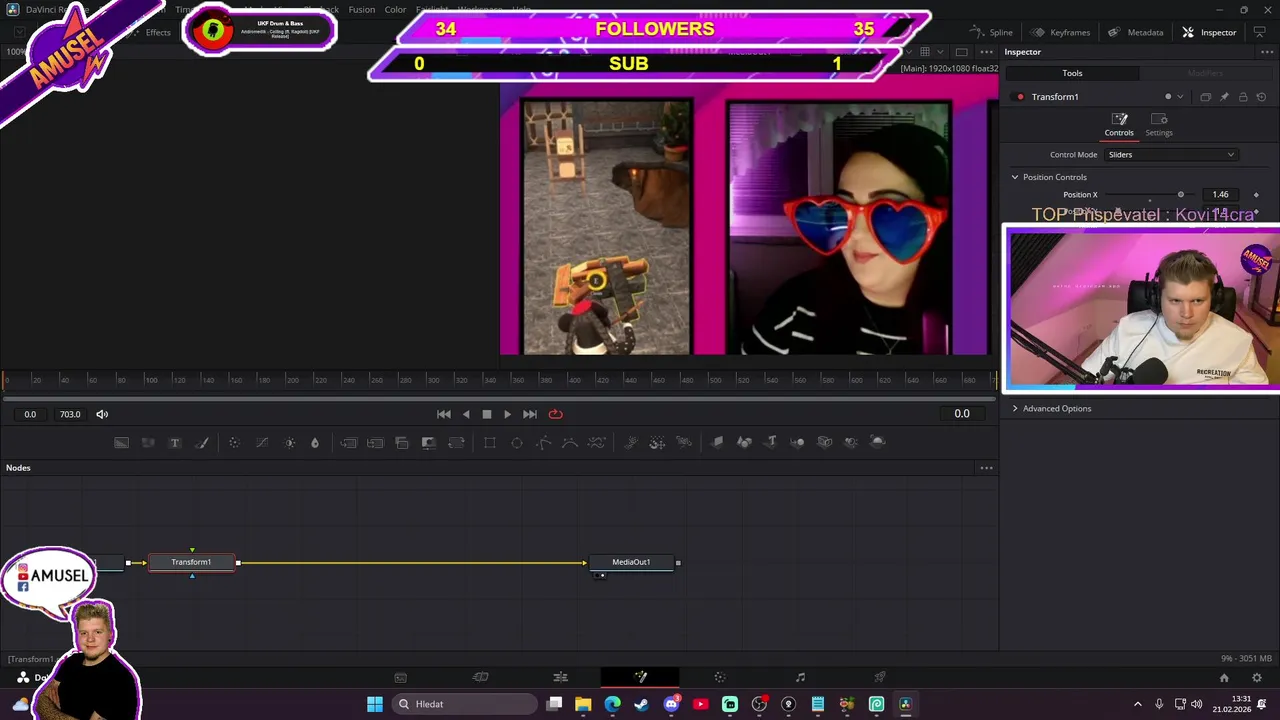This screenshot has width=1280, height=720.
Task: Toggle the Inspector panel button
Action: pyautogui.click(x=1209, y=32)
